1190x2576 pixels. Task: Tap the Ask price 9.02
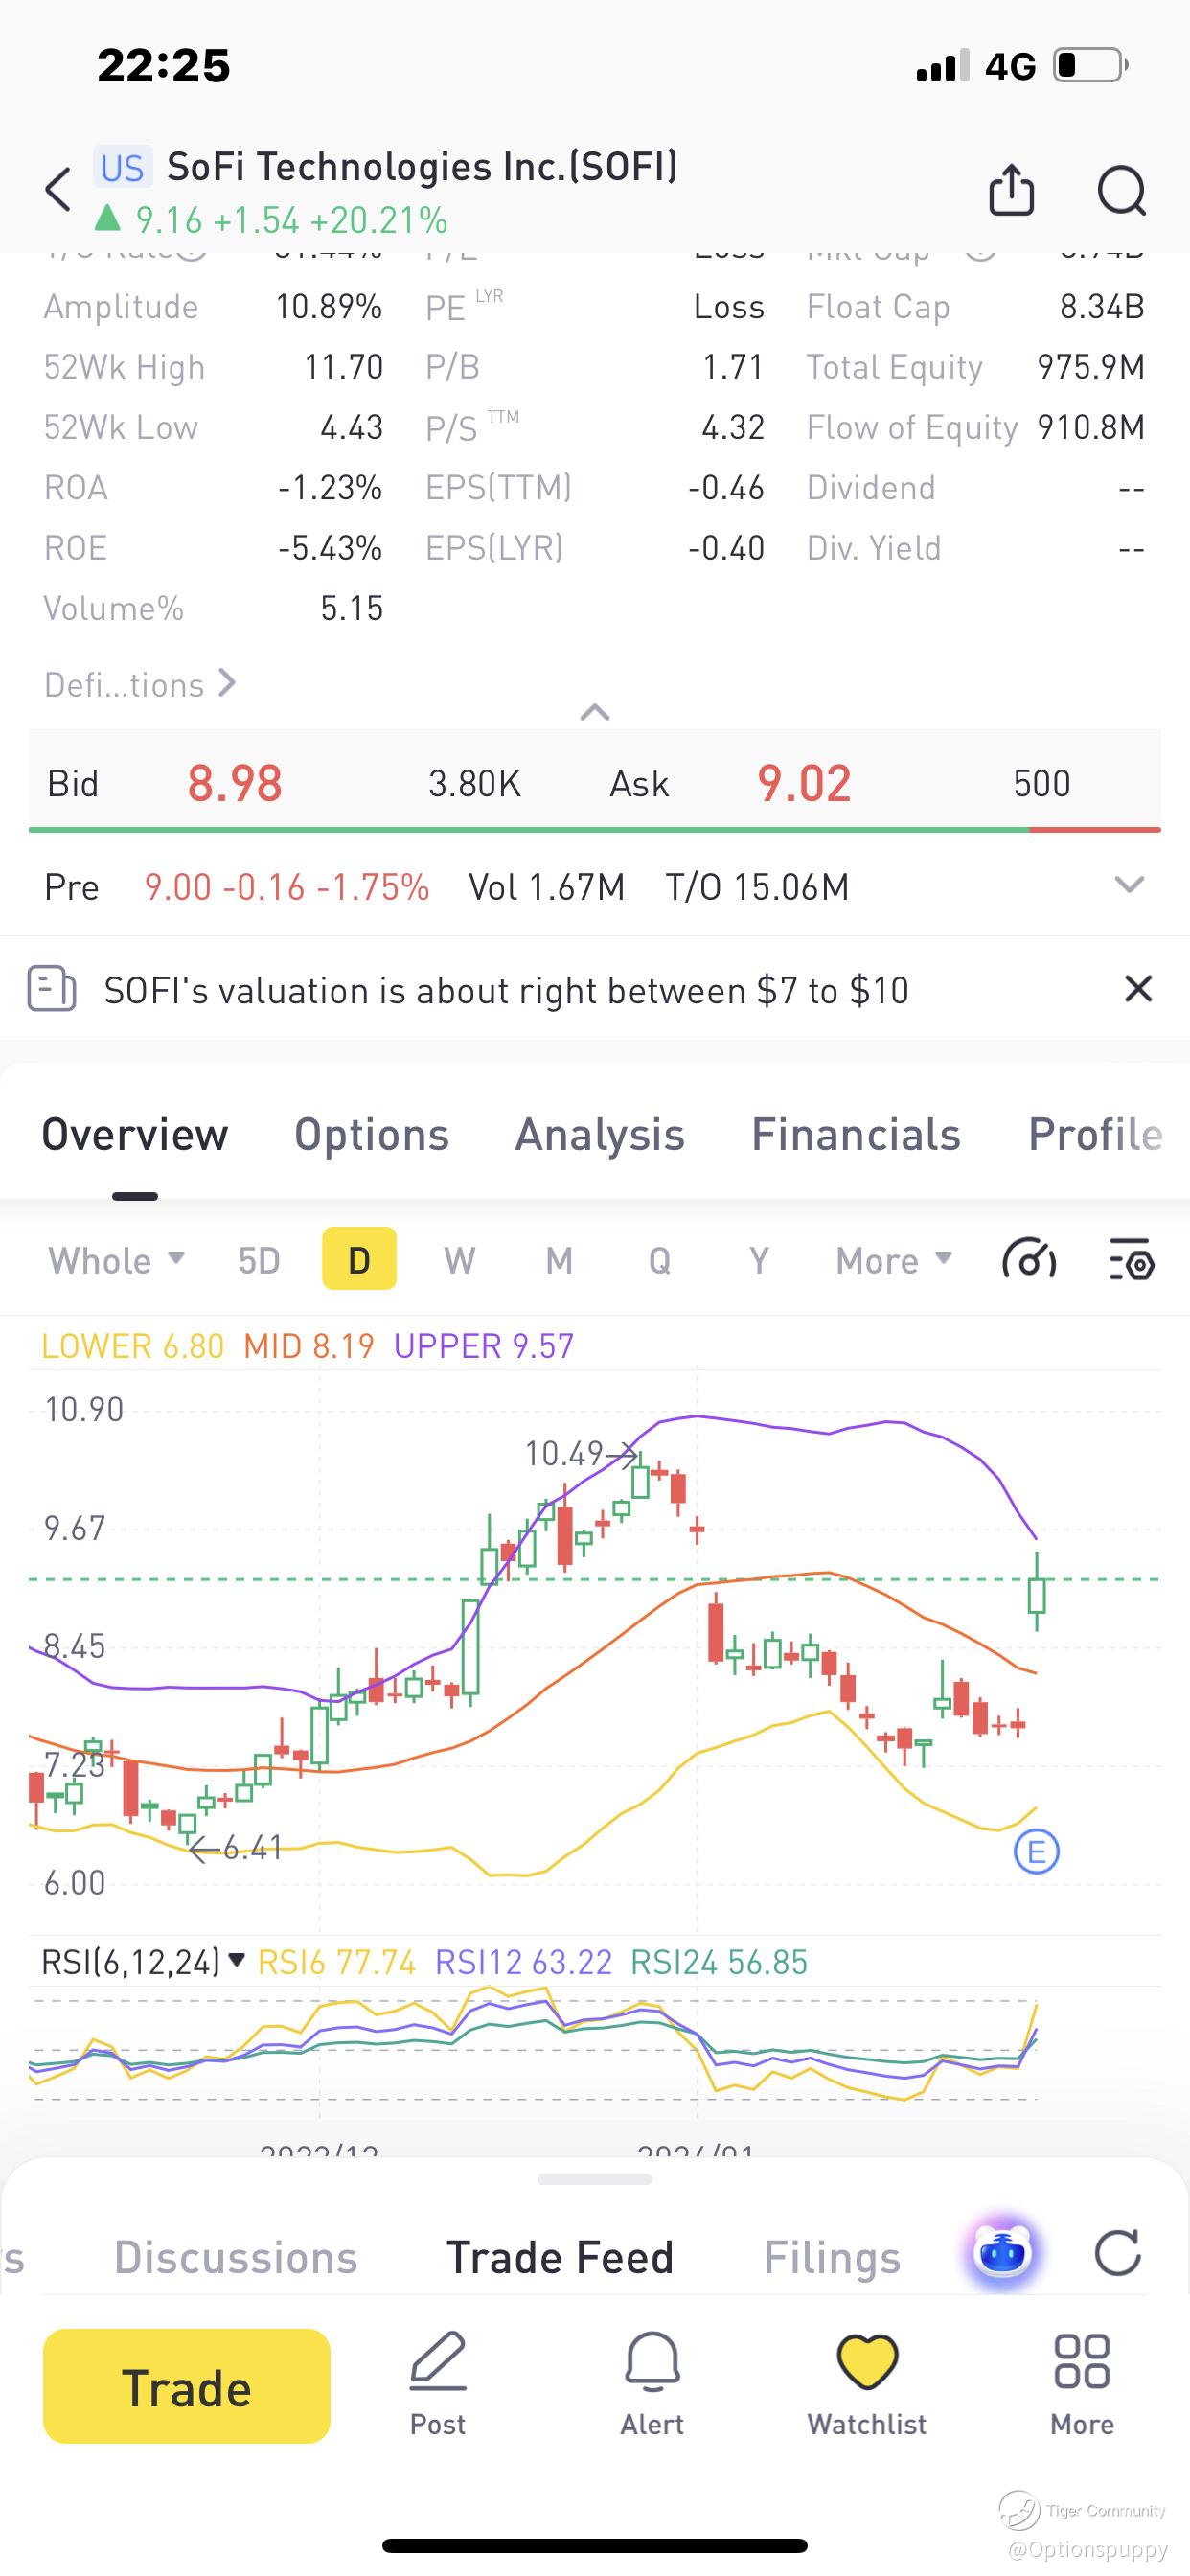click(x=804, y=783)
